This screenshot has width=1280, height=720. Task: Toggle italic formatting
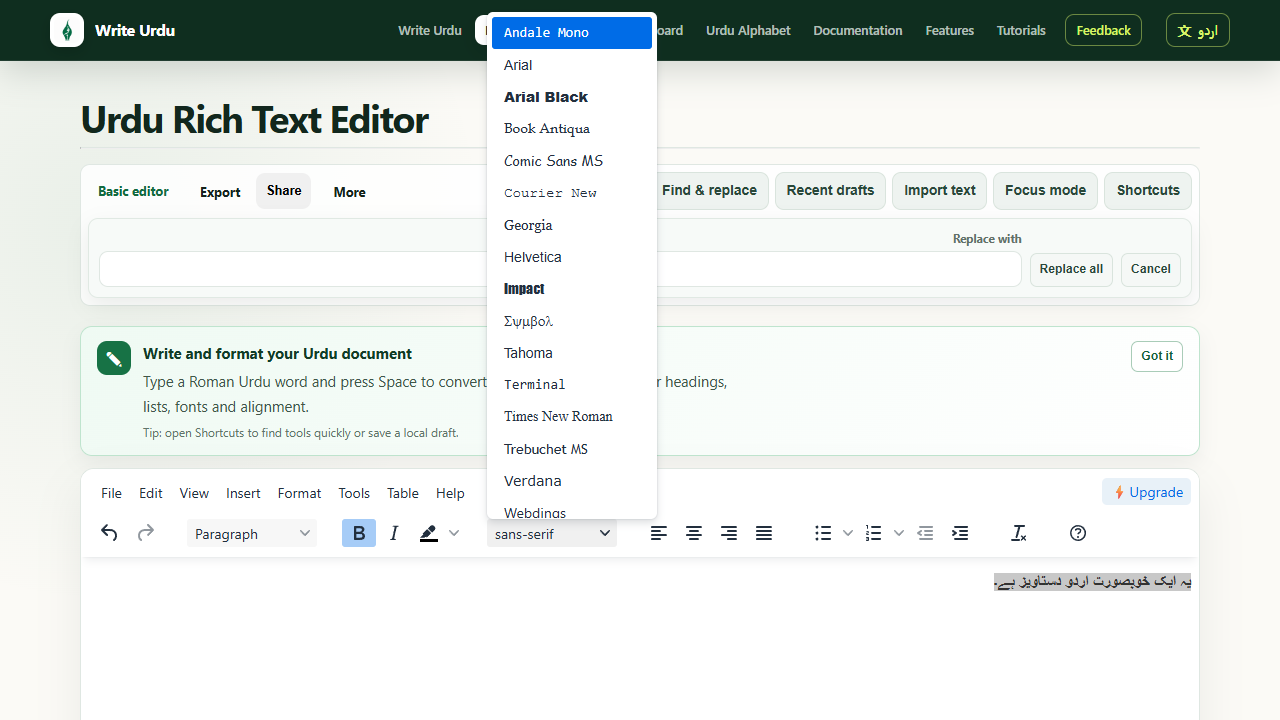coord(394,533)
